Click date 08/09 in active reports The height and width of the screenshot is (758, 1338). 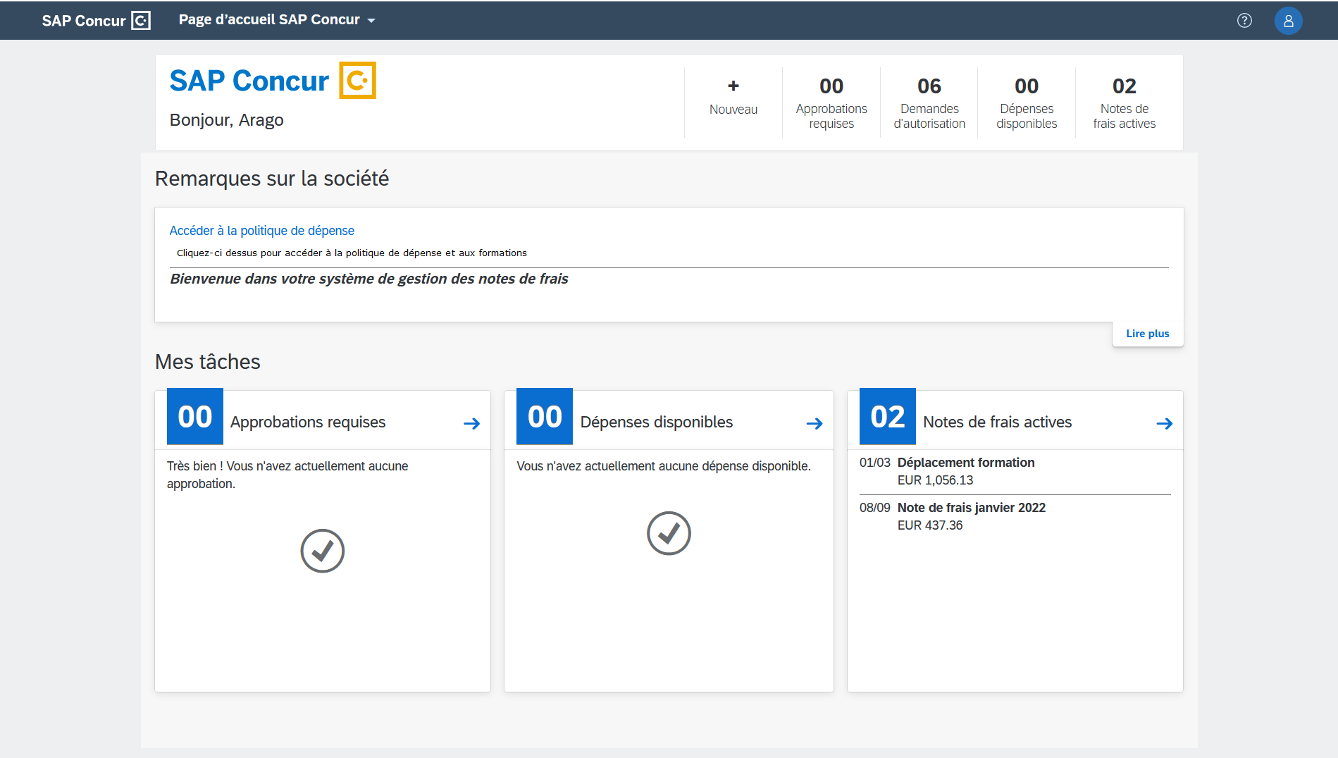875,508
